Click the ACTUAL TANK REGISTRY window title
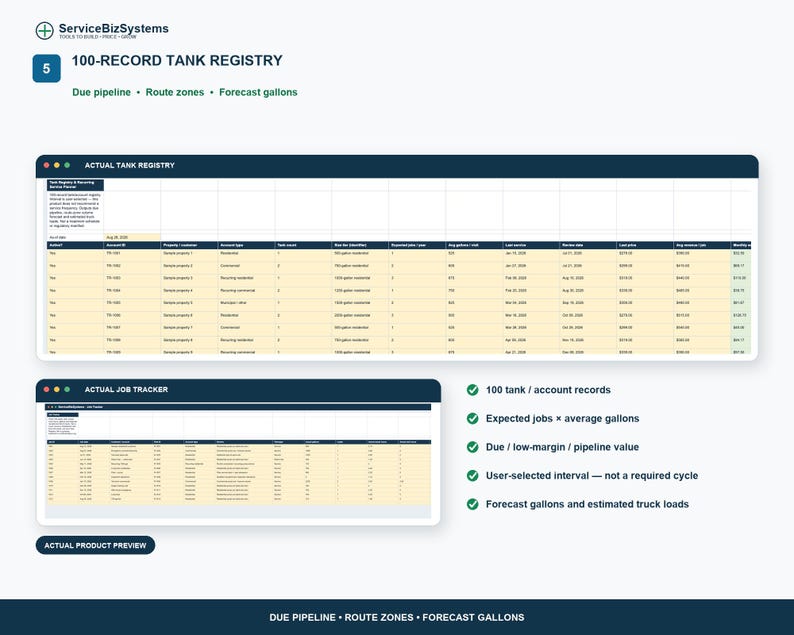 (130, 165)
